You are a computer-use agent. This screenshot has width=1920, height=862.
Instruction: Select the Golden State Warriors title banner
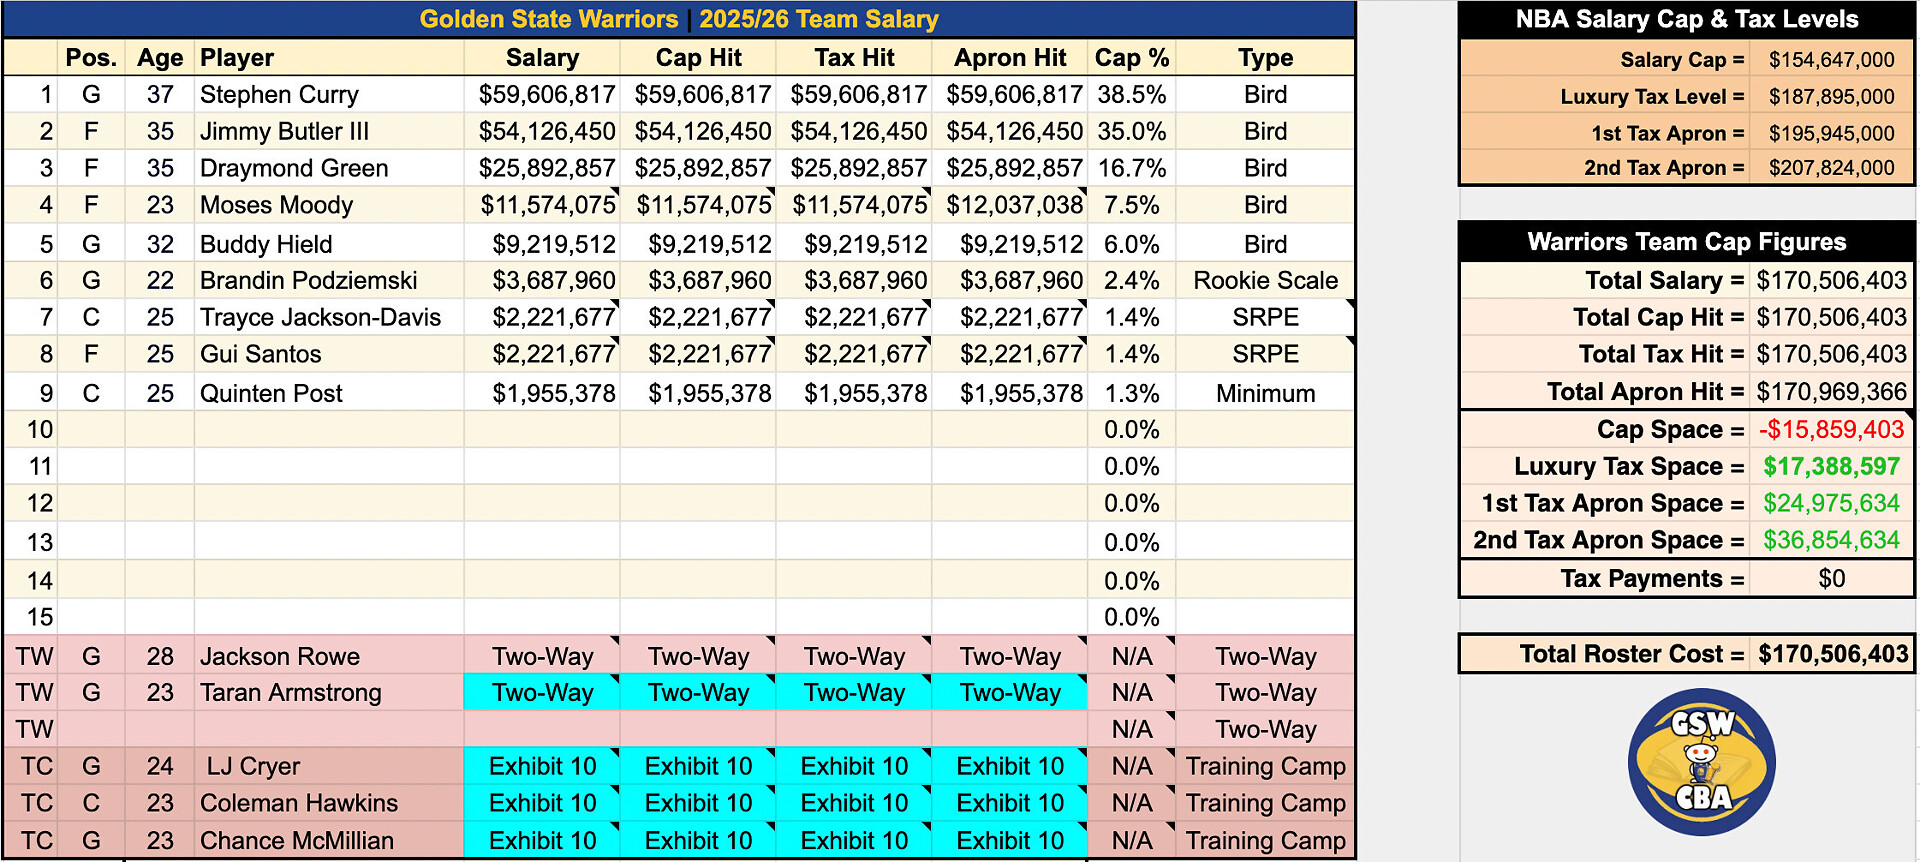[679, 19]
